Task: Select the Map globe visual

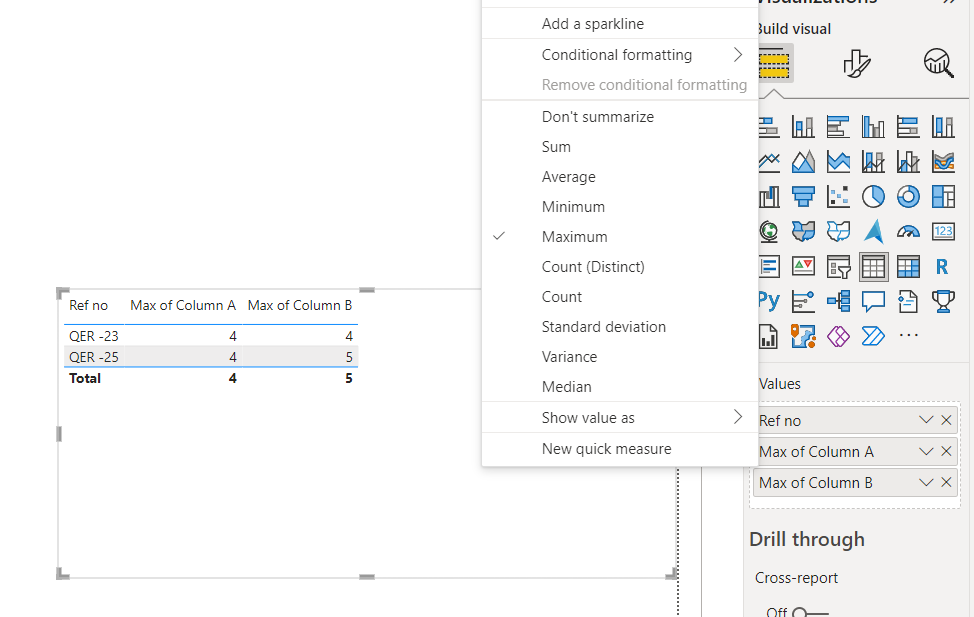Action: click(x=769, y=232)
